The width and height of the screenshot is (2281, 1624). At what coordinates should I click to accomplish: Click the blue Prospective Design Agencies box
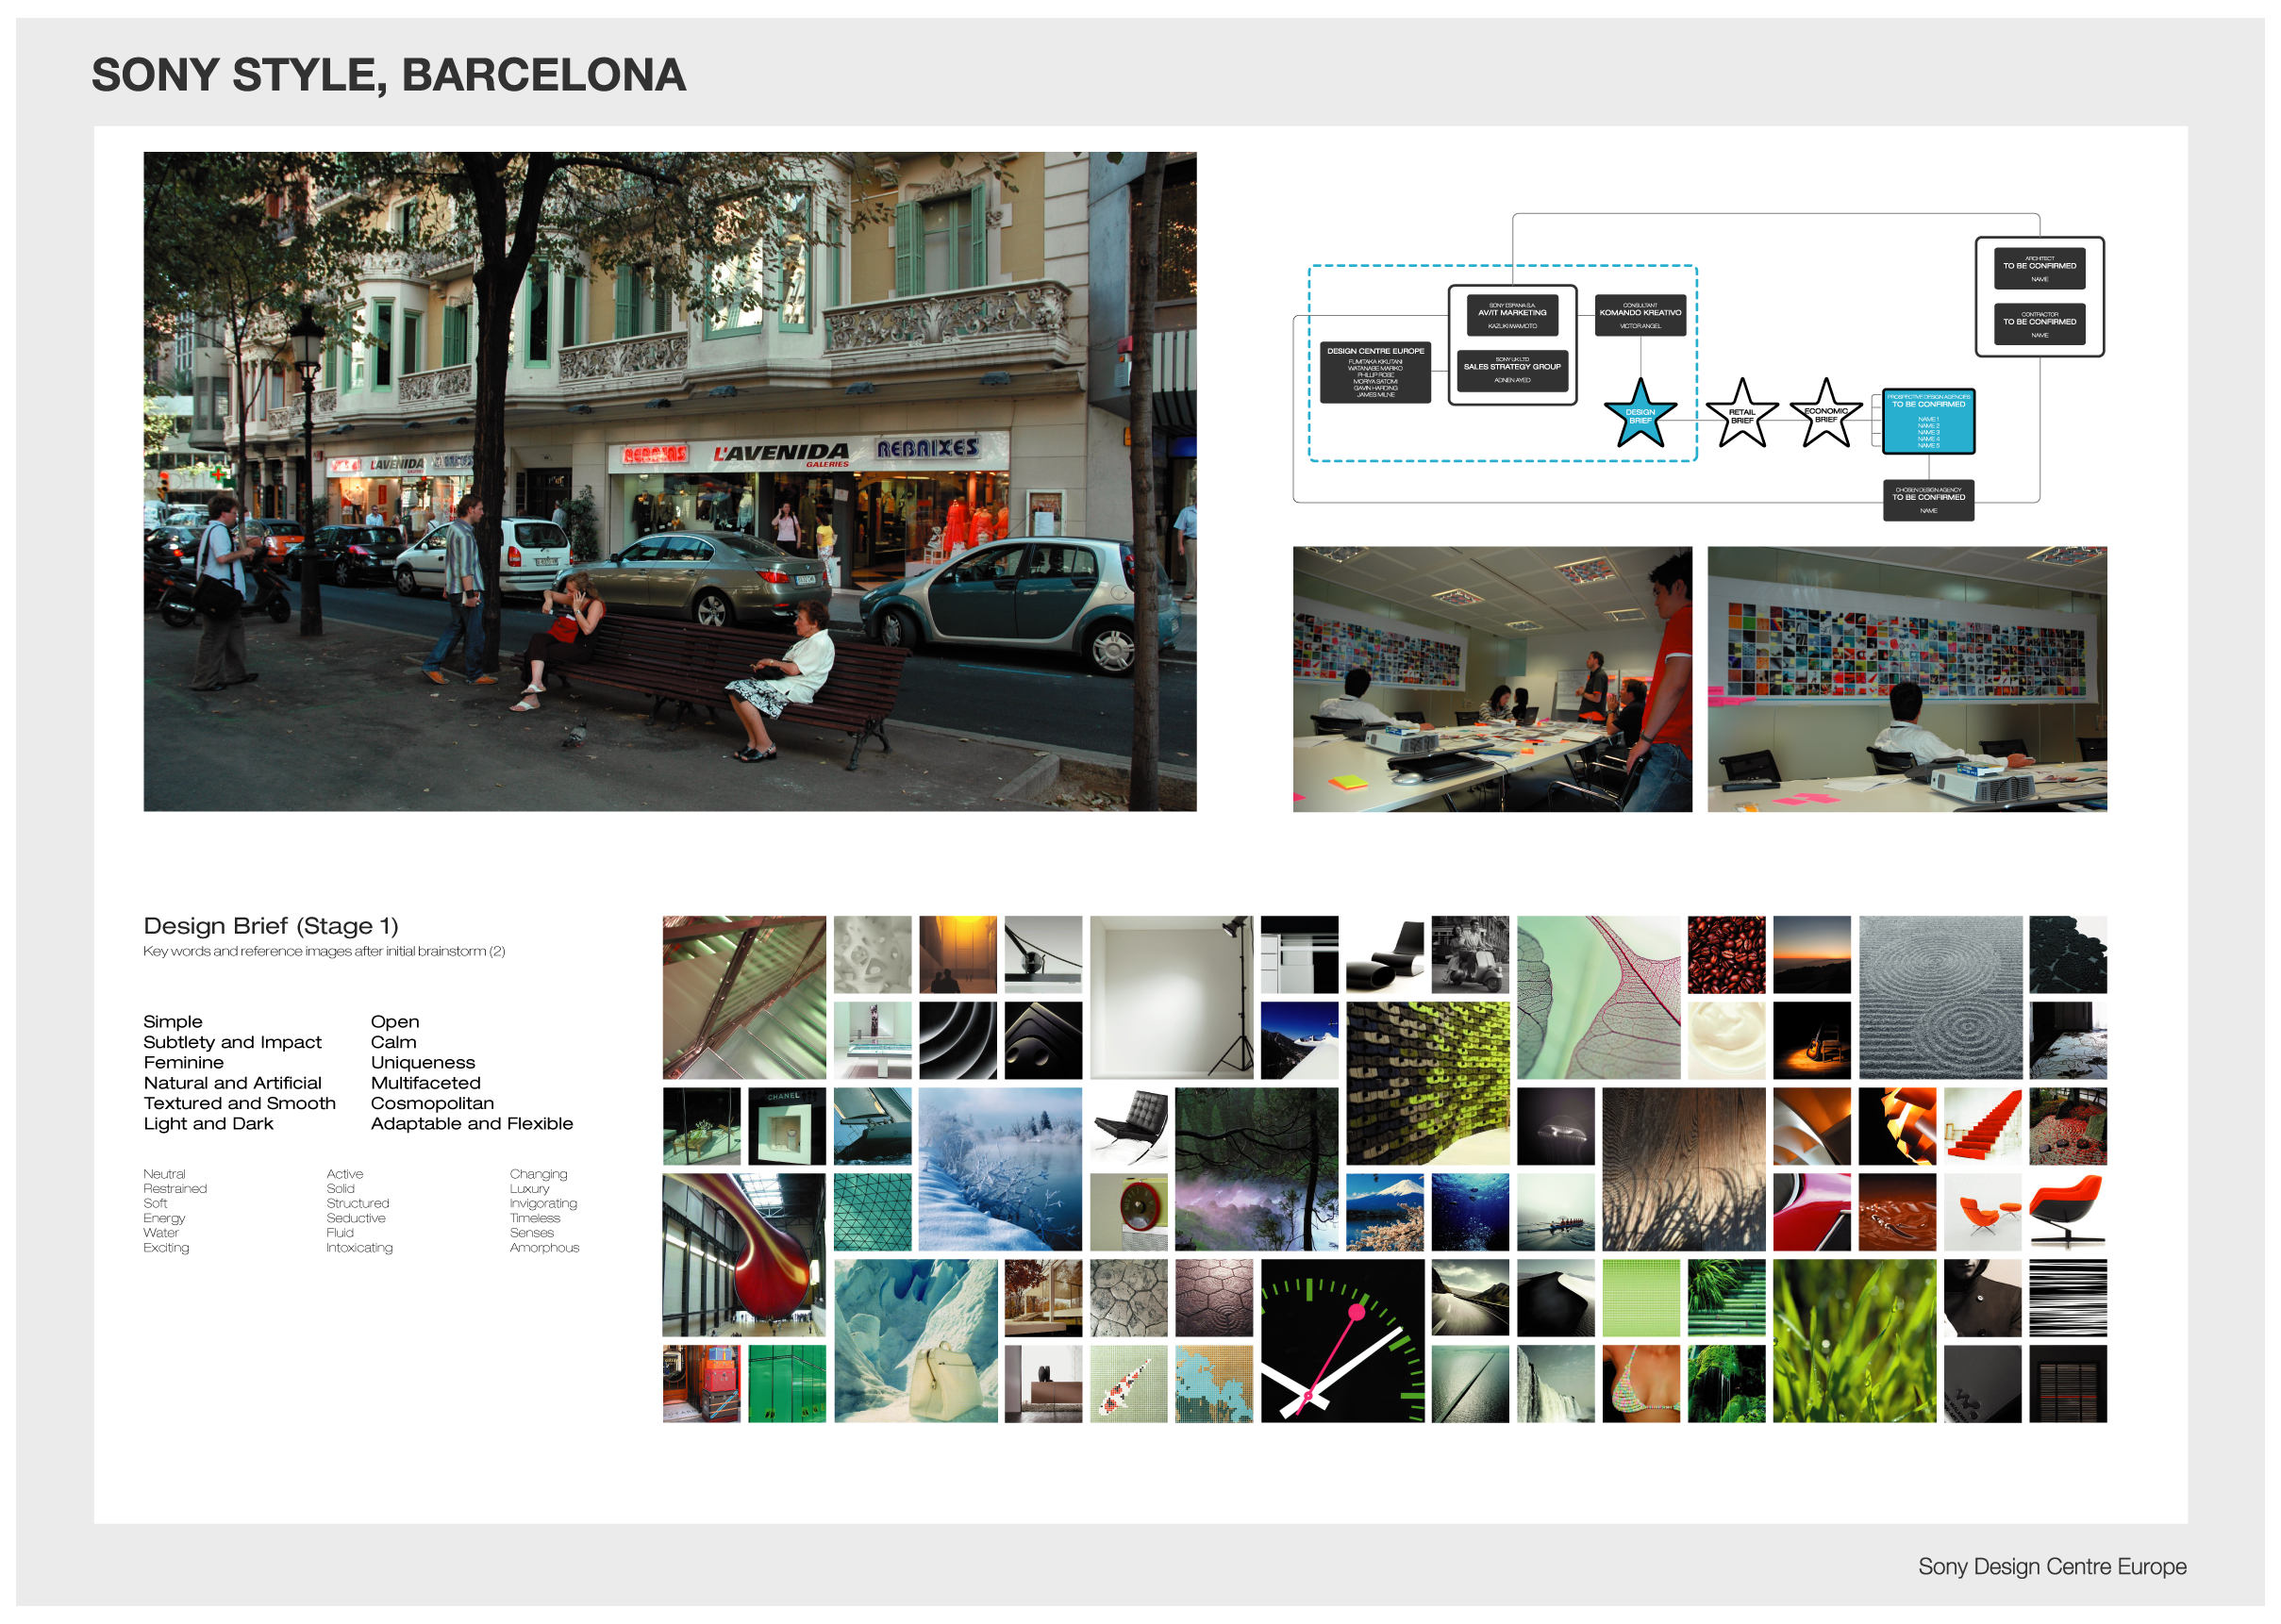click(1928, 421)
